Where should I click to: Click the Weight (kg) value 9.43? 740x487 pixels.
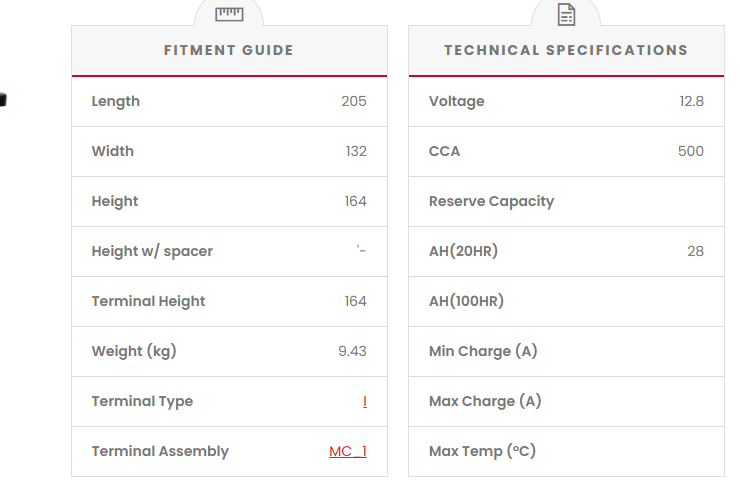tap(352, 351)
